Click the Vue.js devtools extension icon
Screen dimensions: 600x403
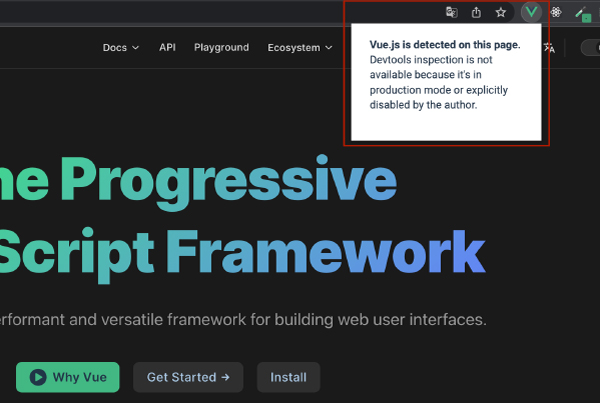tap(531, 12)
